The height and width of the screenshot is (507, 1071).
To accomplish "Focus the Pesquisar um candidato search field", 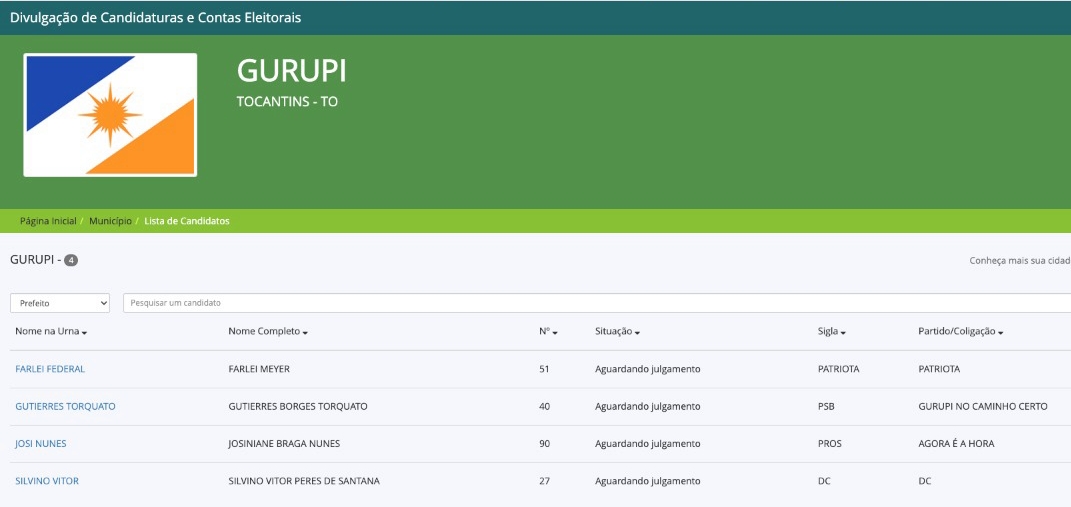I will (x=595, y=303).
